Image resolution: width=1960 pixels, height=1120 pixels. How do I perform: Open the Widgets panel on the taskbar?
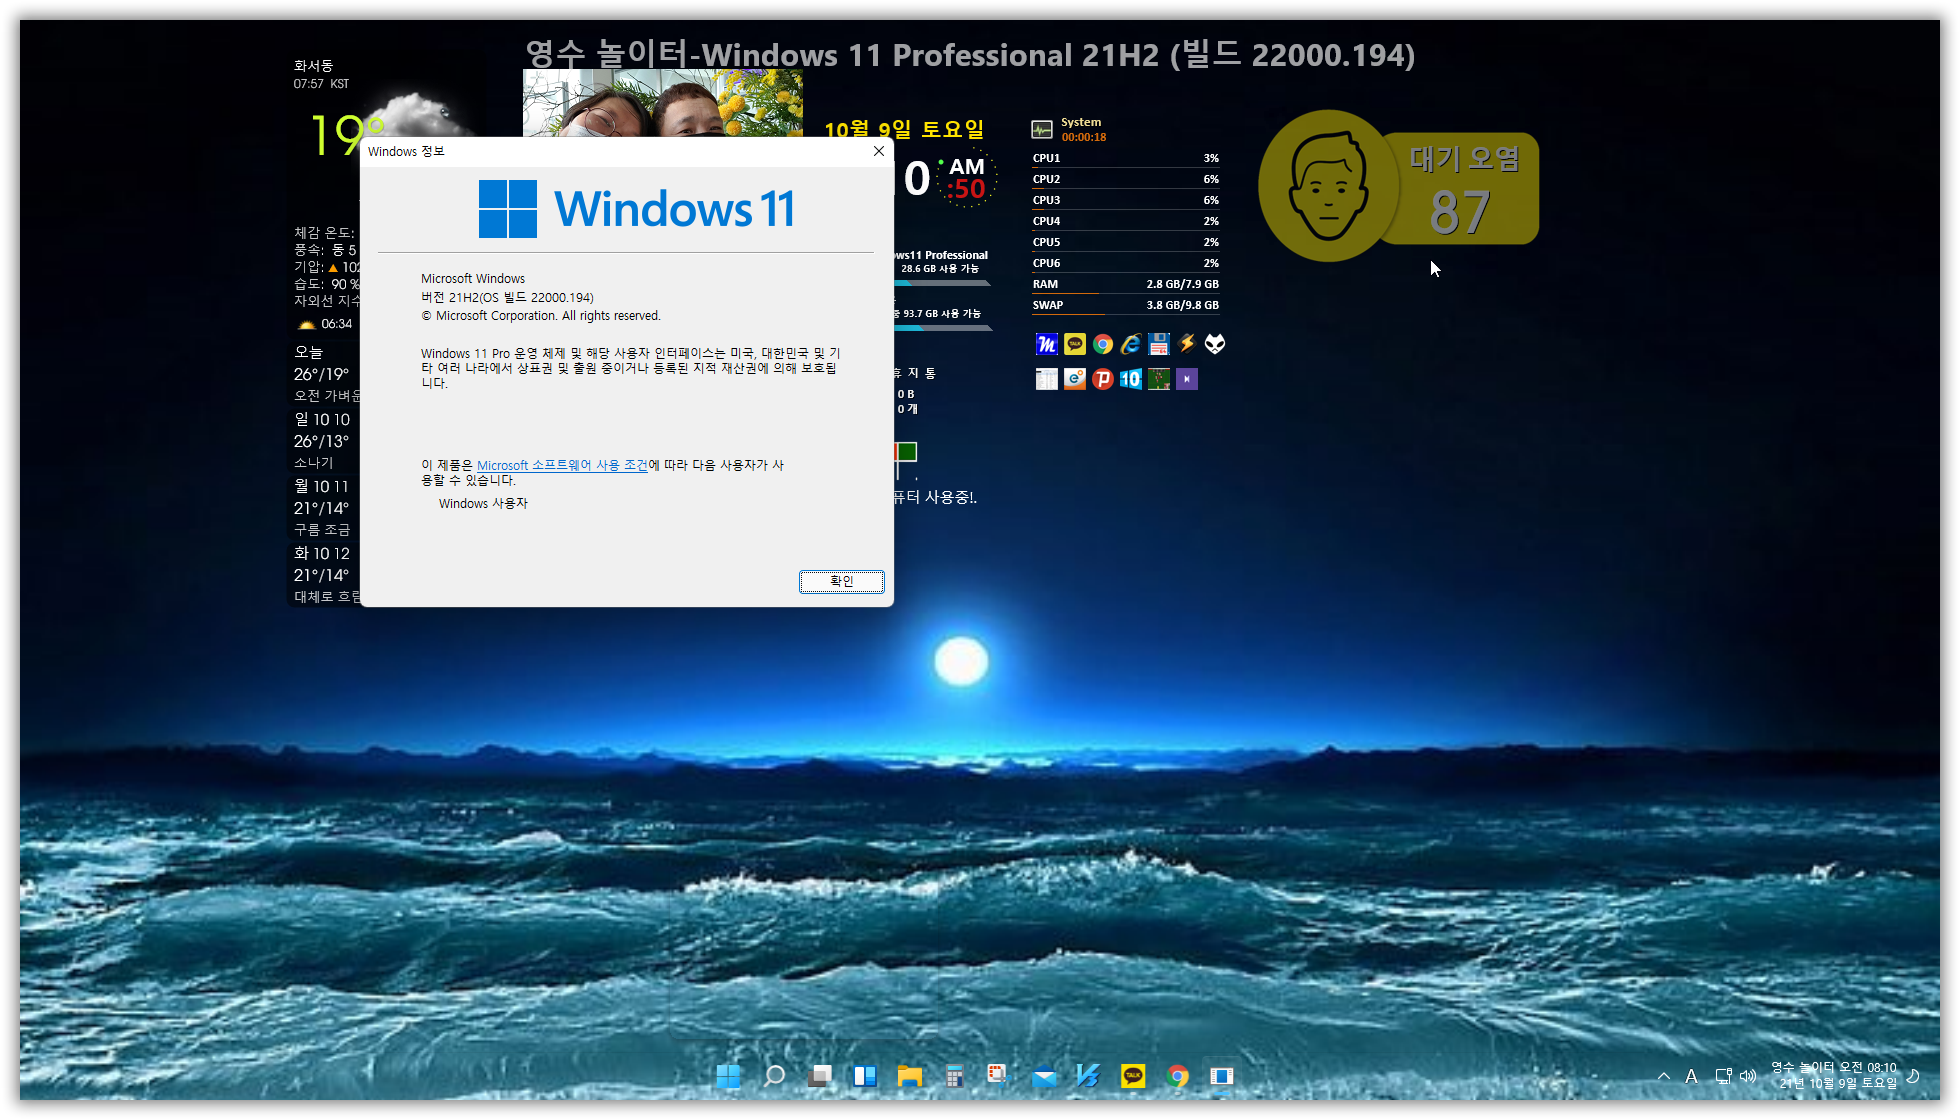[x=864, y=1076]
